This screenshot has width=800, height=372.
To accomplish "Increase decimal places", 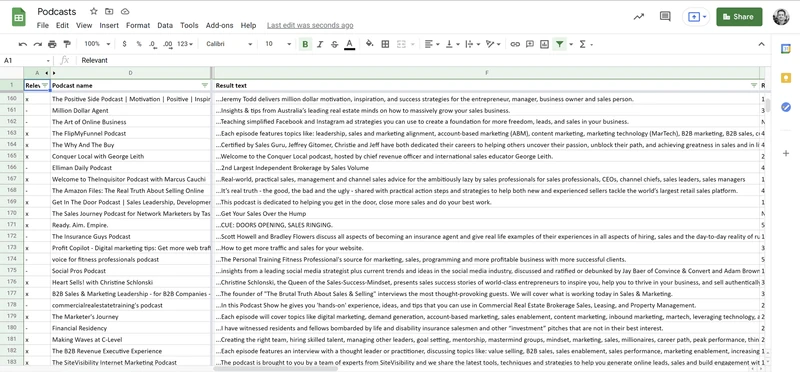I will point(168,44).
